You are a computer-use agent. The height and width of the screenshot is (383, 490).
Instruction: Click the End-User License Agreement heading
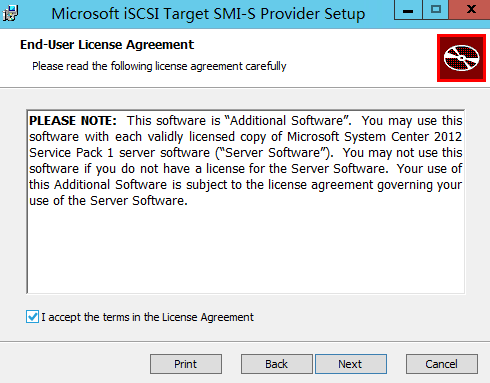[x=107, y=45]
